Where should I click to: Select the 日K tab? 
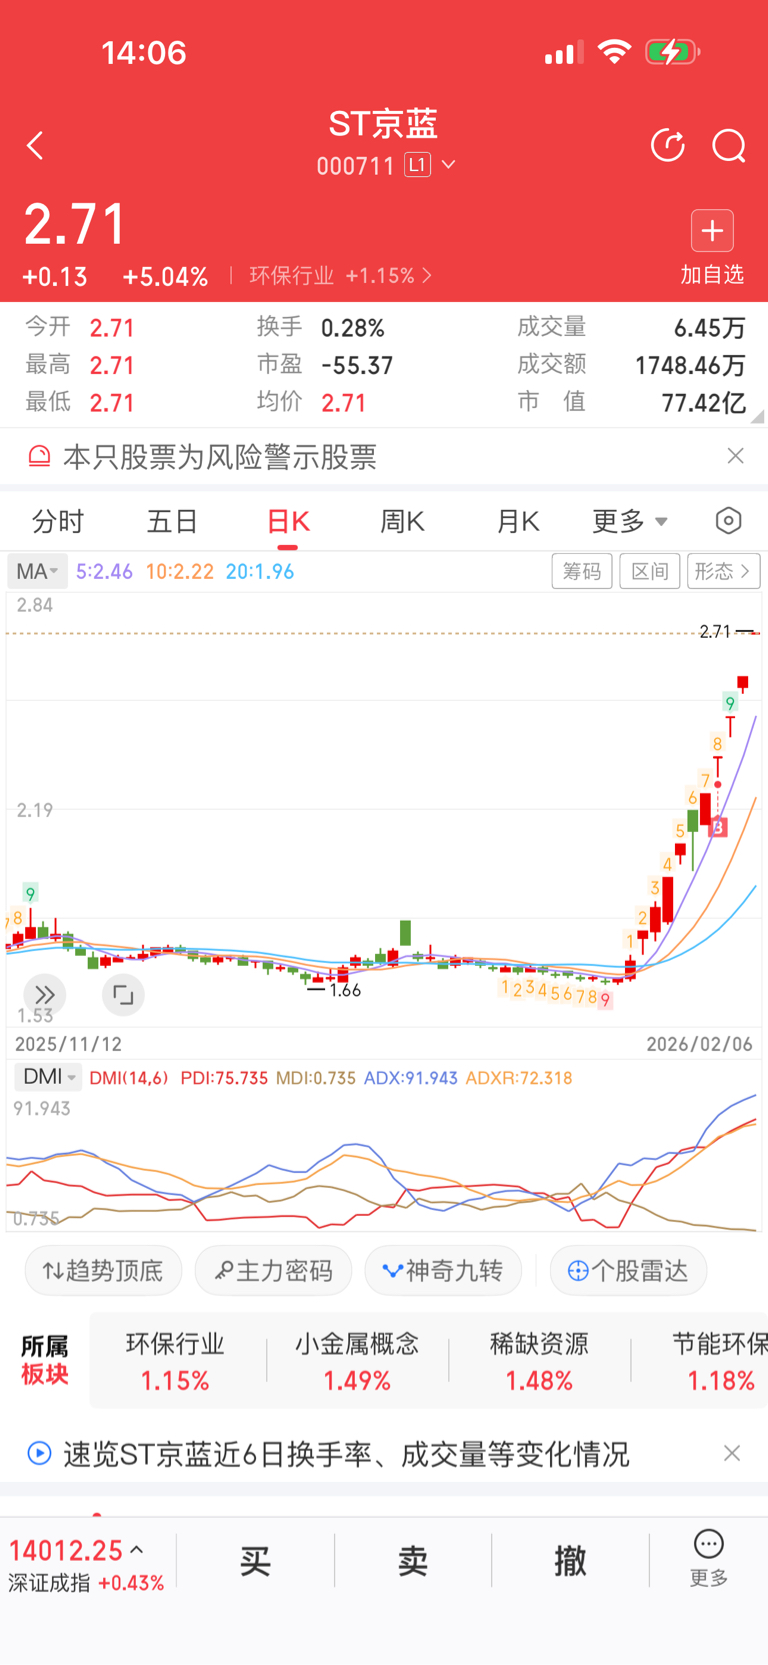[x=288, y=521]
